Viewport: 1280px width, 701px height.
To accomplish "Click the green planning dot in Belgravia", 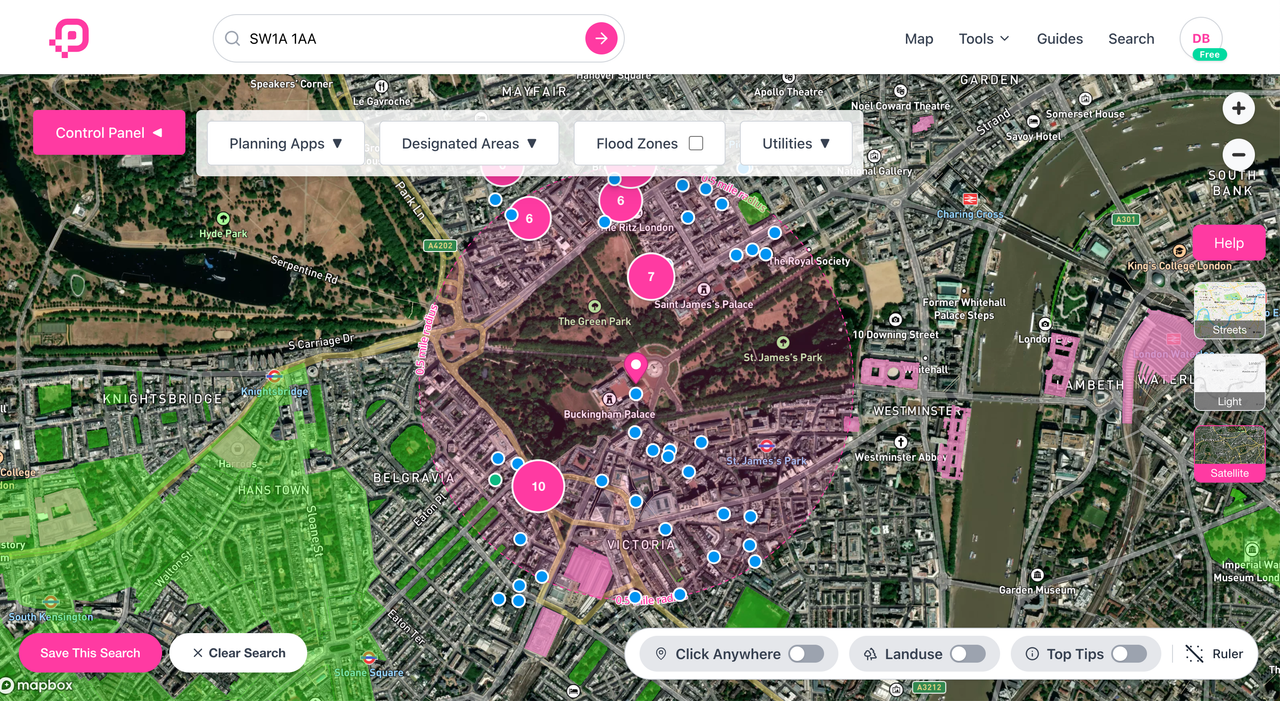I will click(x=494, y=480).
